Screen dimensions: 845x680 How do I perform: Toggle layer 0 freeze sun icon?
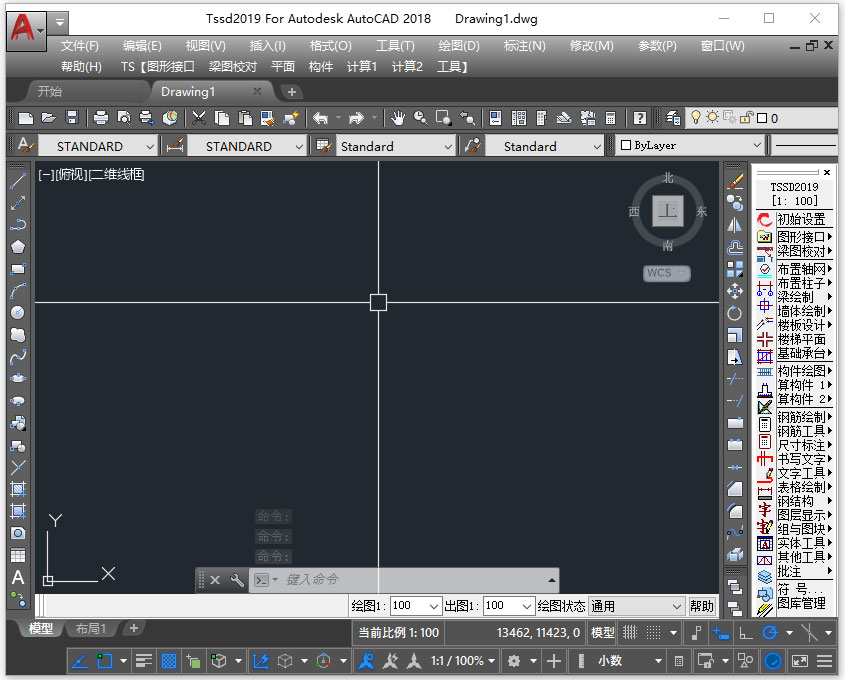(712, 117)
